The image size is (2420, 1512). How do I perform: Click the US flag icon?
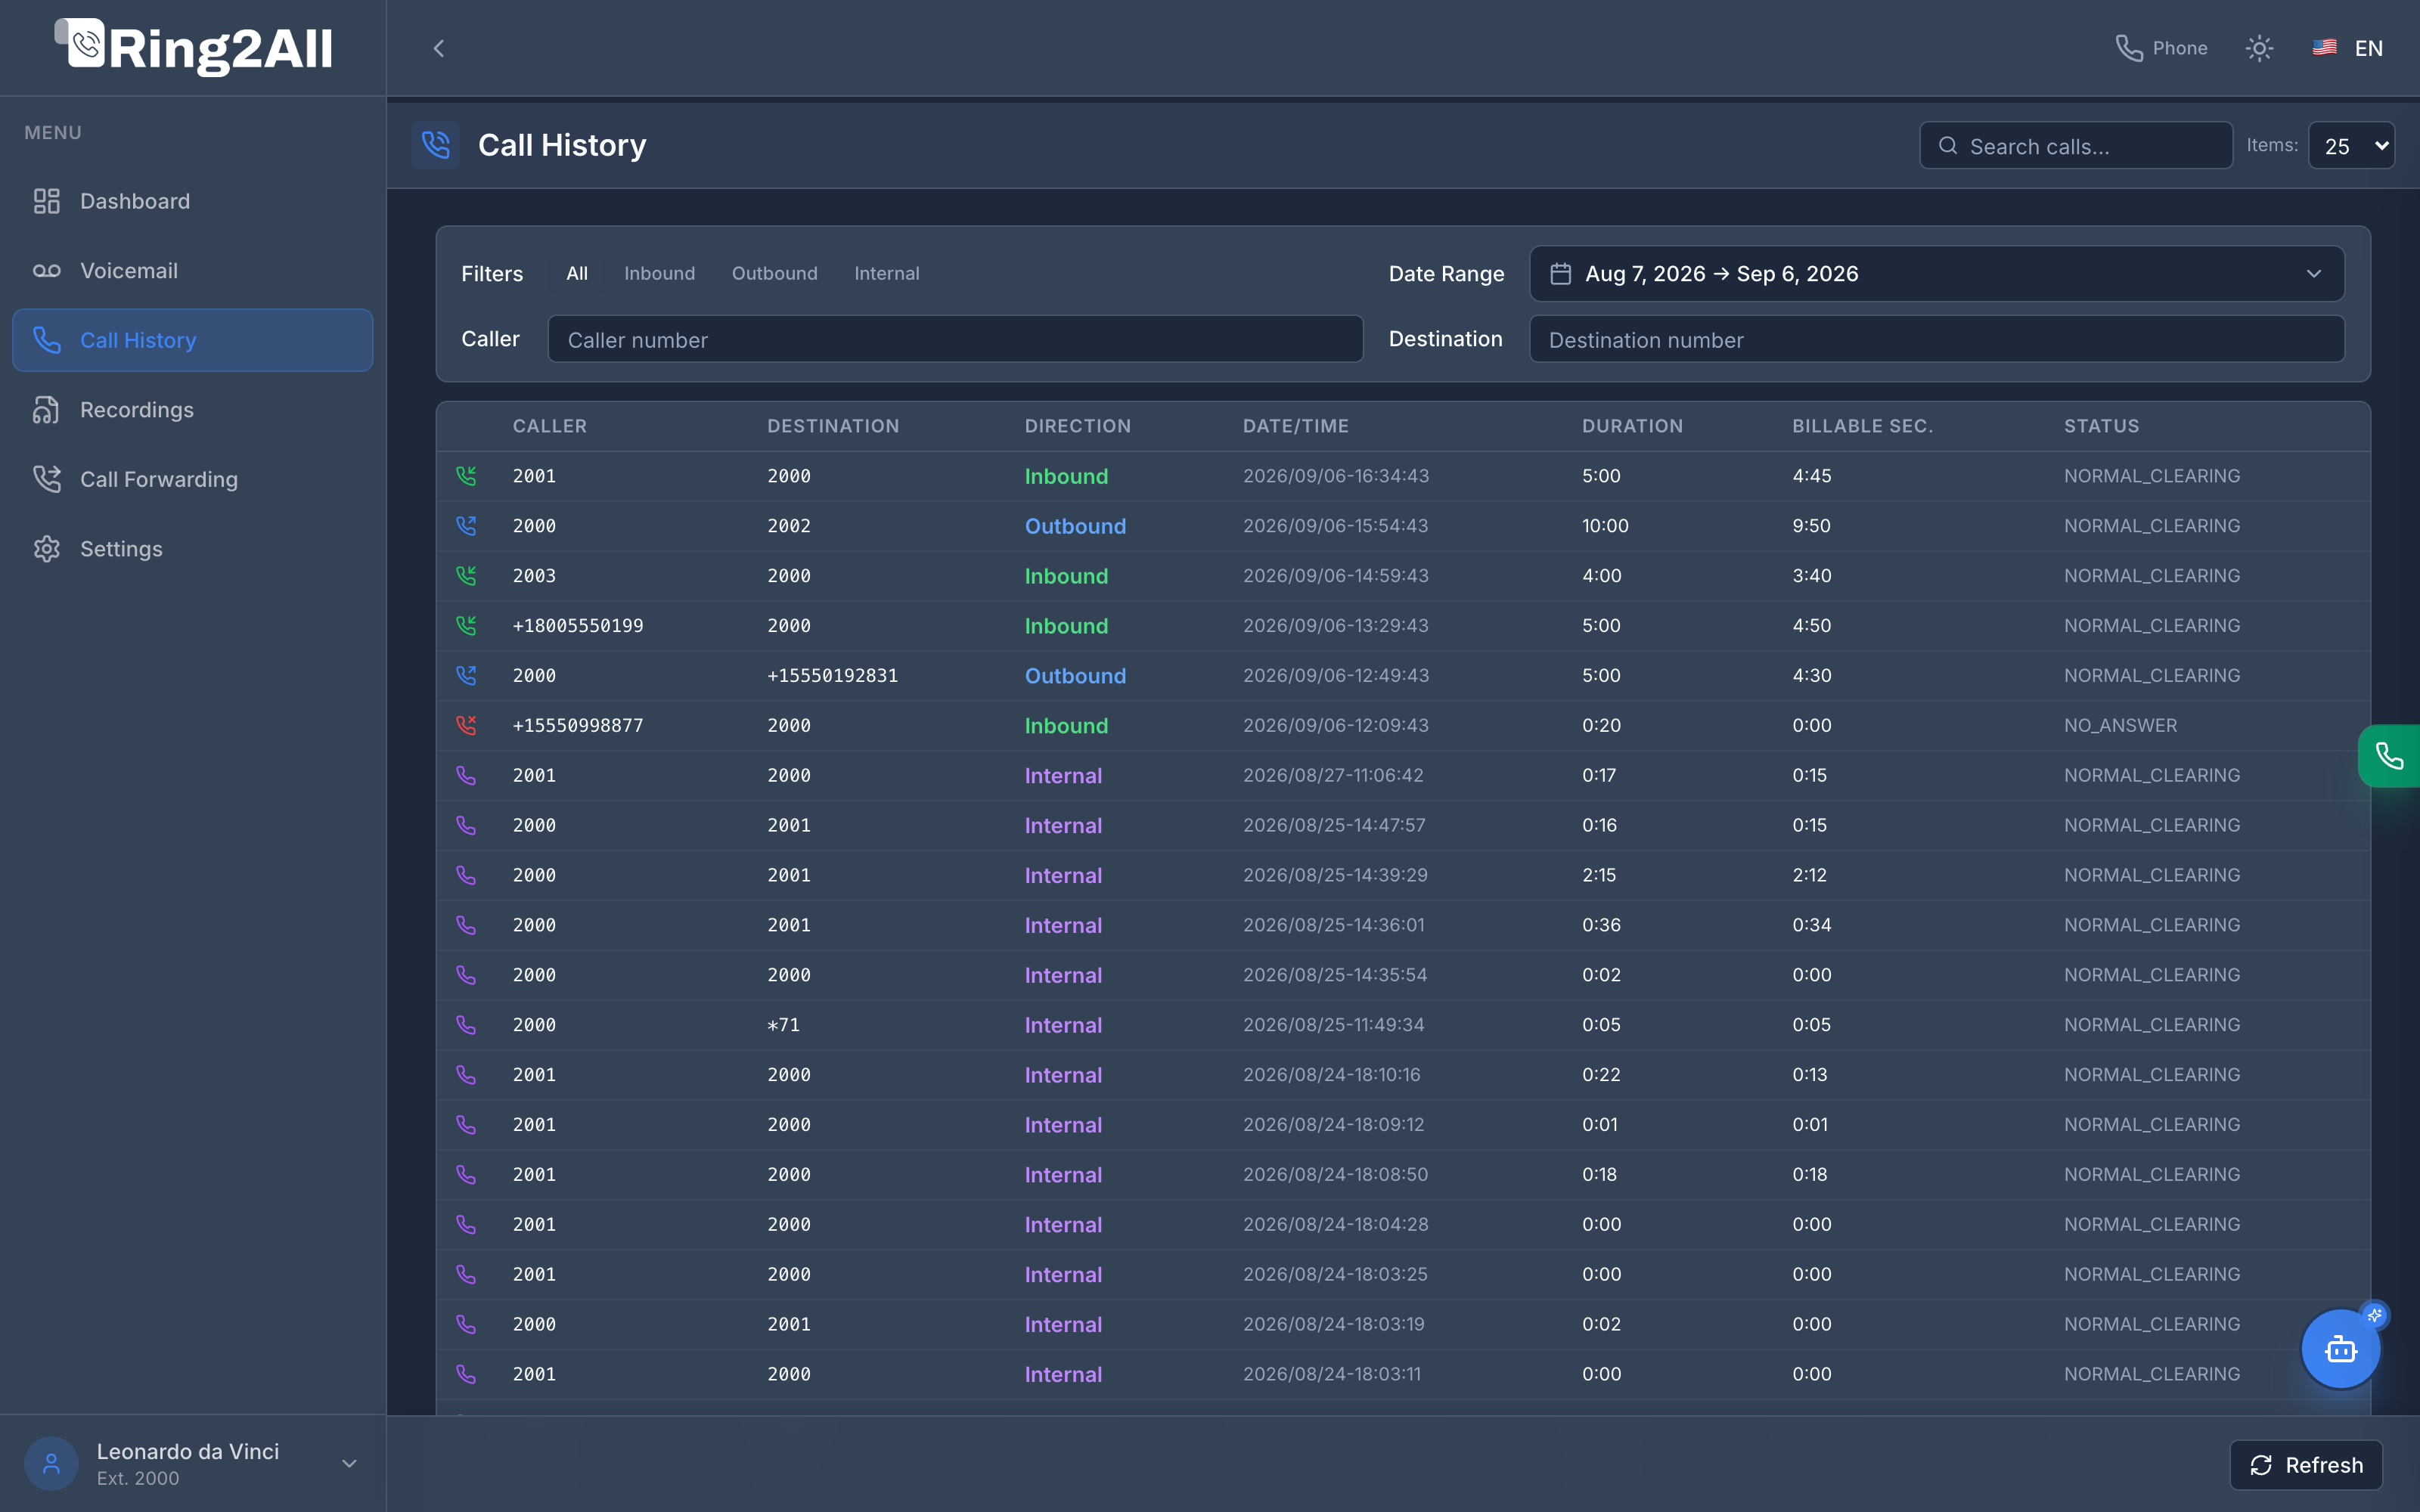click(x=2324, y=47)
